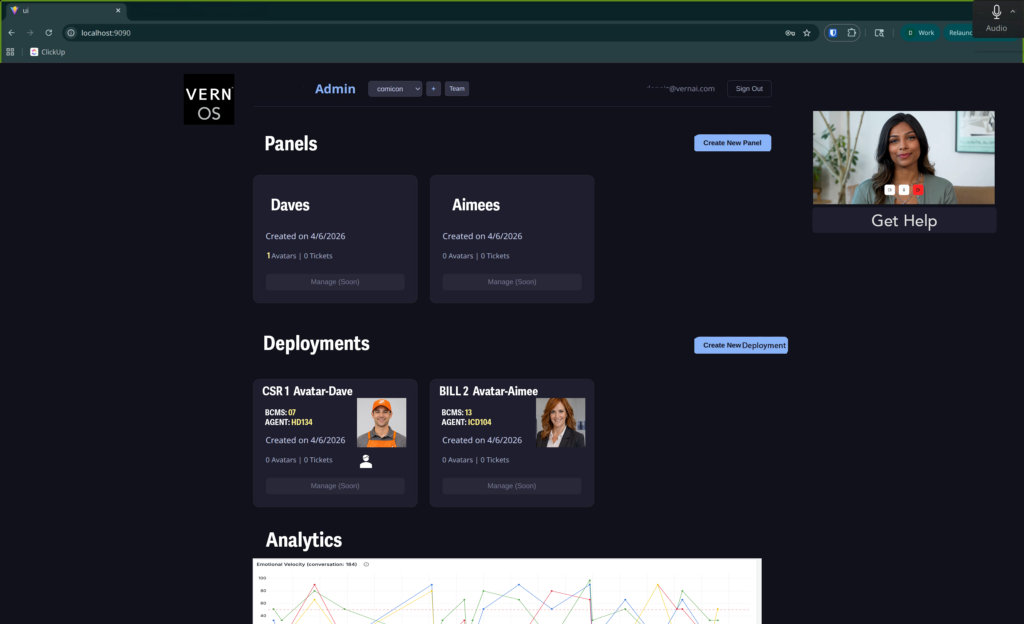Viewport: 1024px width, 624px height.
Task: Expand the comicon organization dropdown
Action: coord(395,89)
